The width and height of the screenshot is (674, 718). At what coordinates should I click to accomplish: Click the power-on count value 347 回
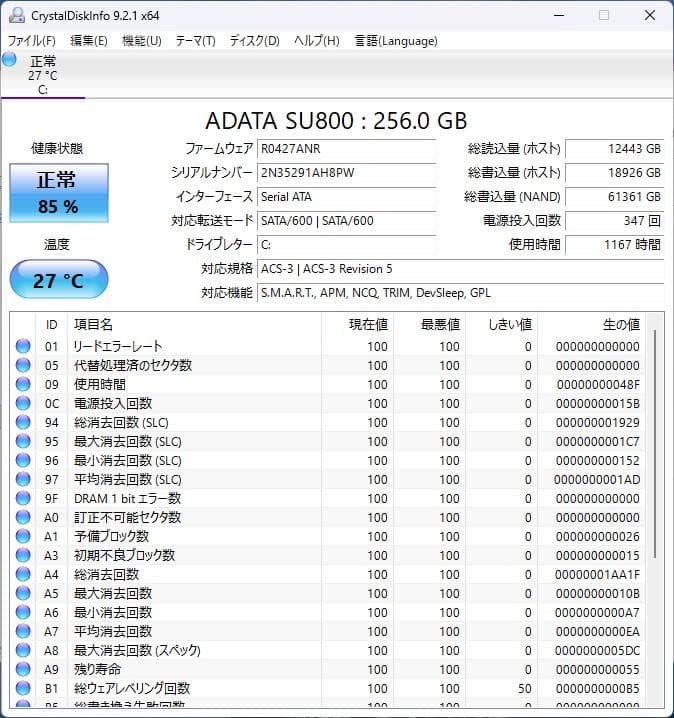tap(614, 221)
